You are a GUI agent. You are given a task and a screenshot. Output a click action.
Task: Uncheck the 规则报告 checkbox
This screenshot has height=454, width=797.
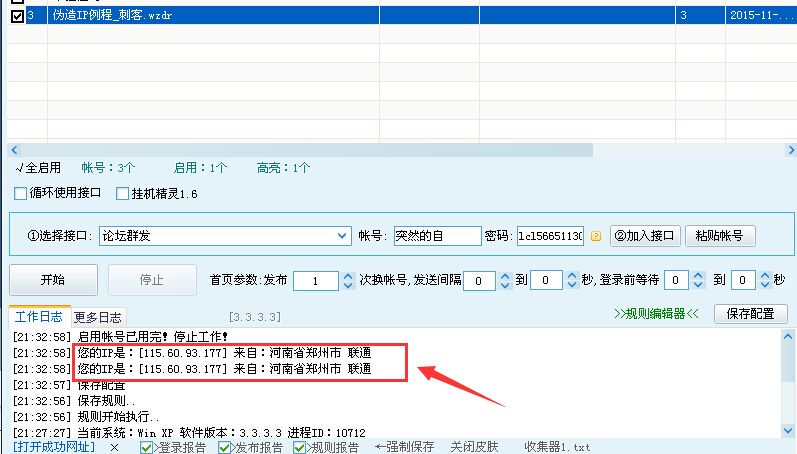pyautogui.click(x=299, y=447)
